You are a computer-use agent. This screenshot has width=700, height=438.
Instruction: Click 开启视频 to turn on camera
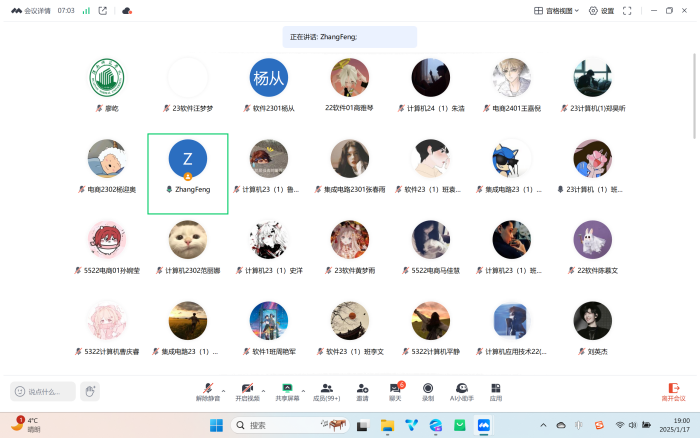coord(247,392)
